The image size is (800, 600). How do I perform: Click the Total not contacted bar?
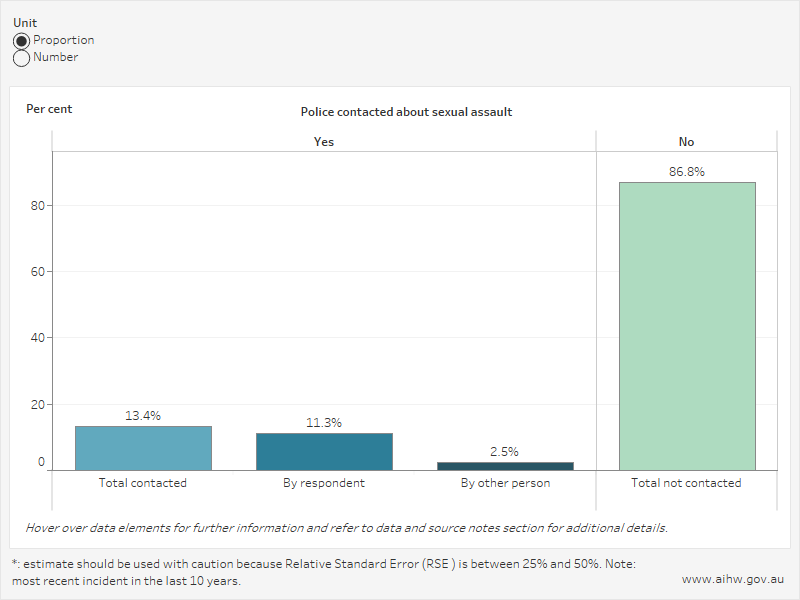(686, 326)
